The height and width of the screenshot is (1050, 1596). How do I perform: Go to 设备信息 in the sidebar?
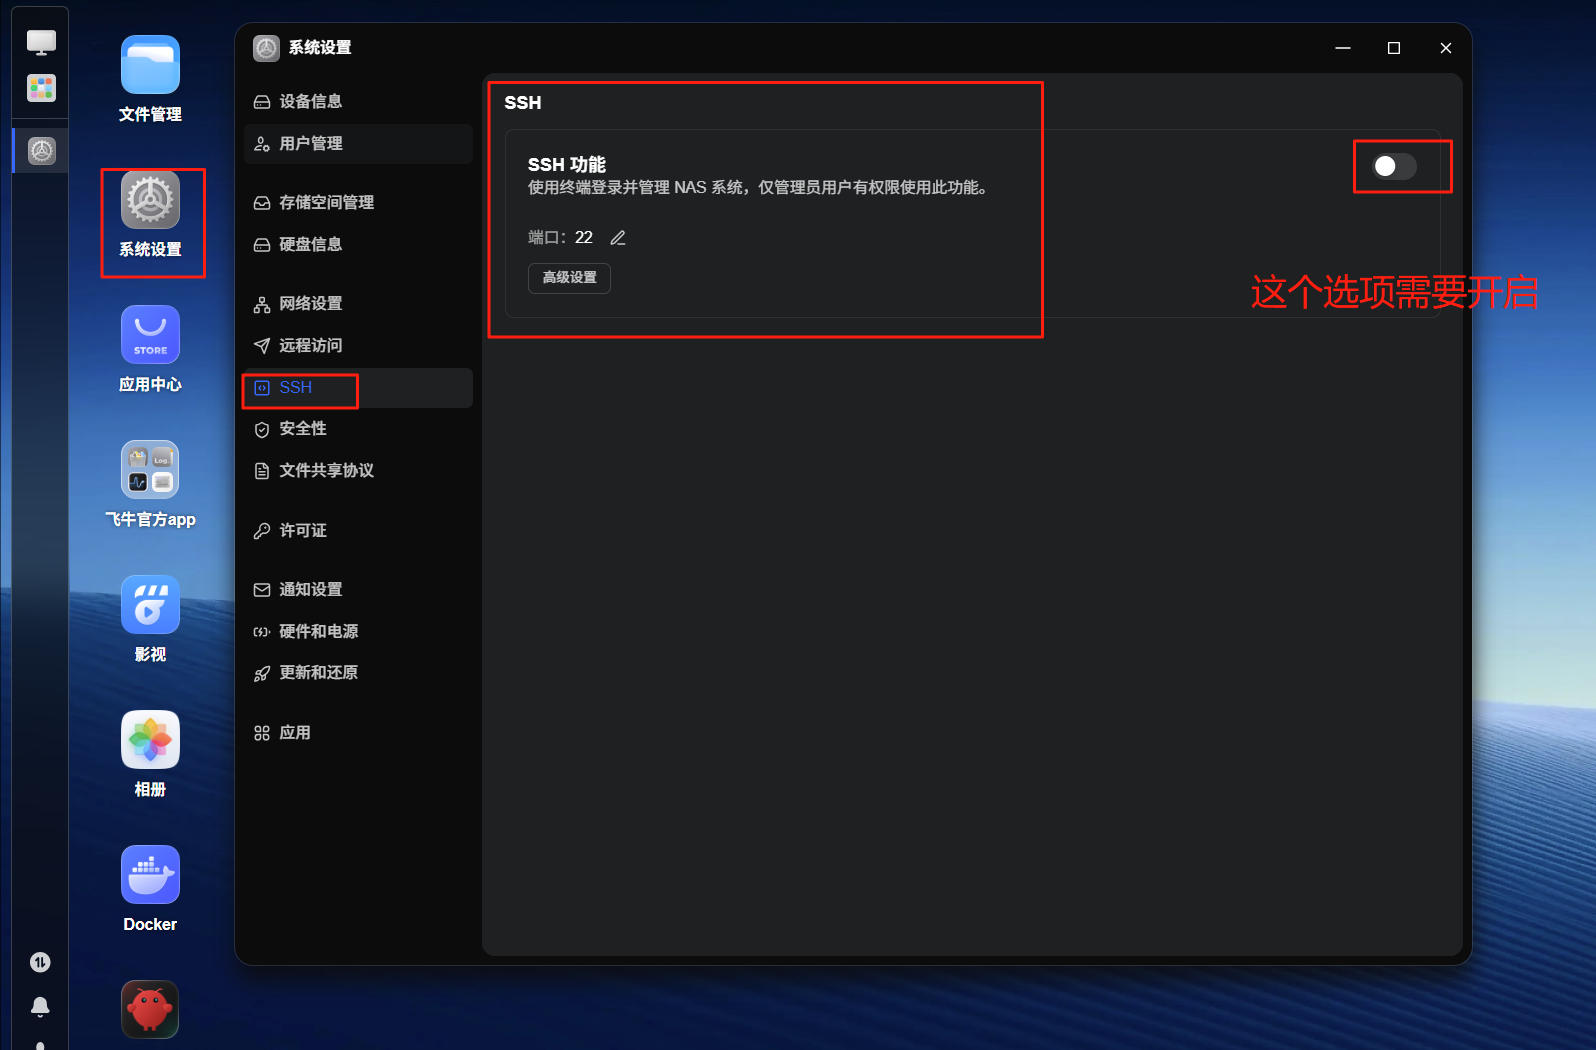(x=358, y=102)
